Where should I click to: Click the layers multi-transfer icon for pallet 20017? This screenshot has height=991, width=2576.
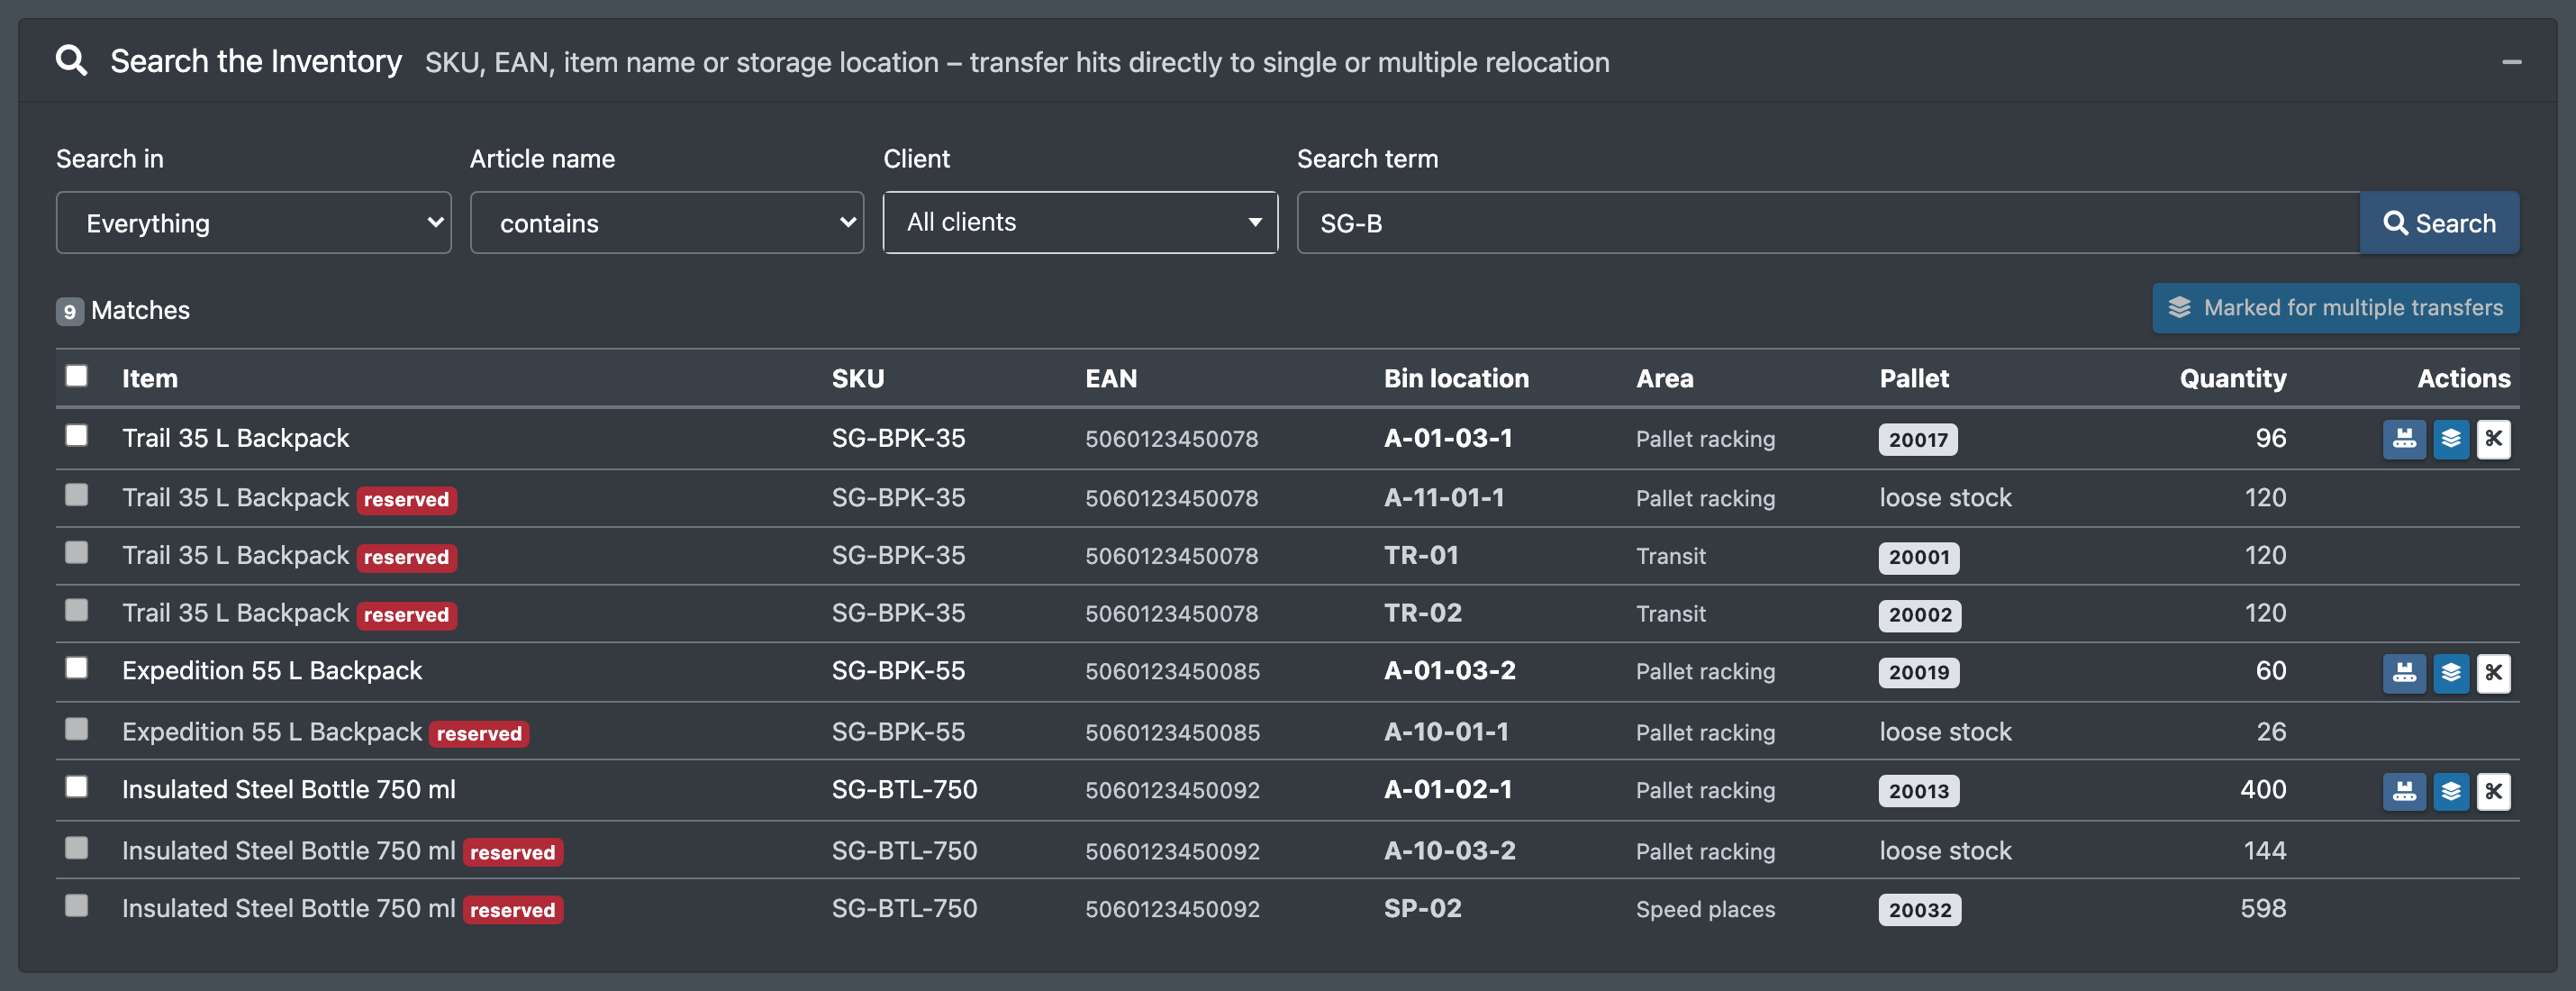pos(2450,438)
